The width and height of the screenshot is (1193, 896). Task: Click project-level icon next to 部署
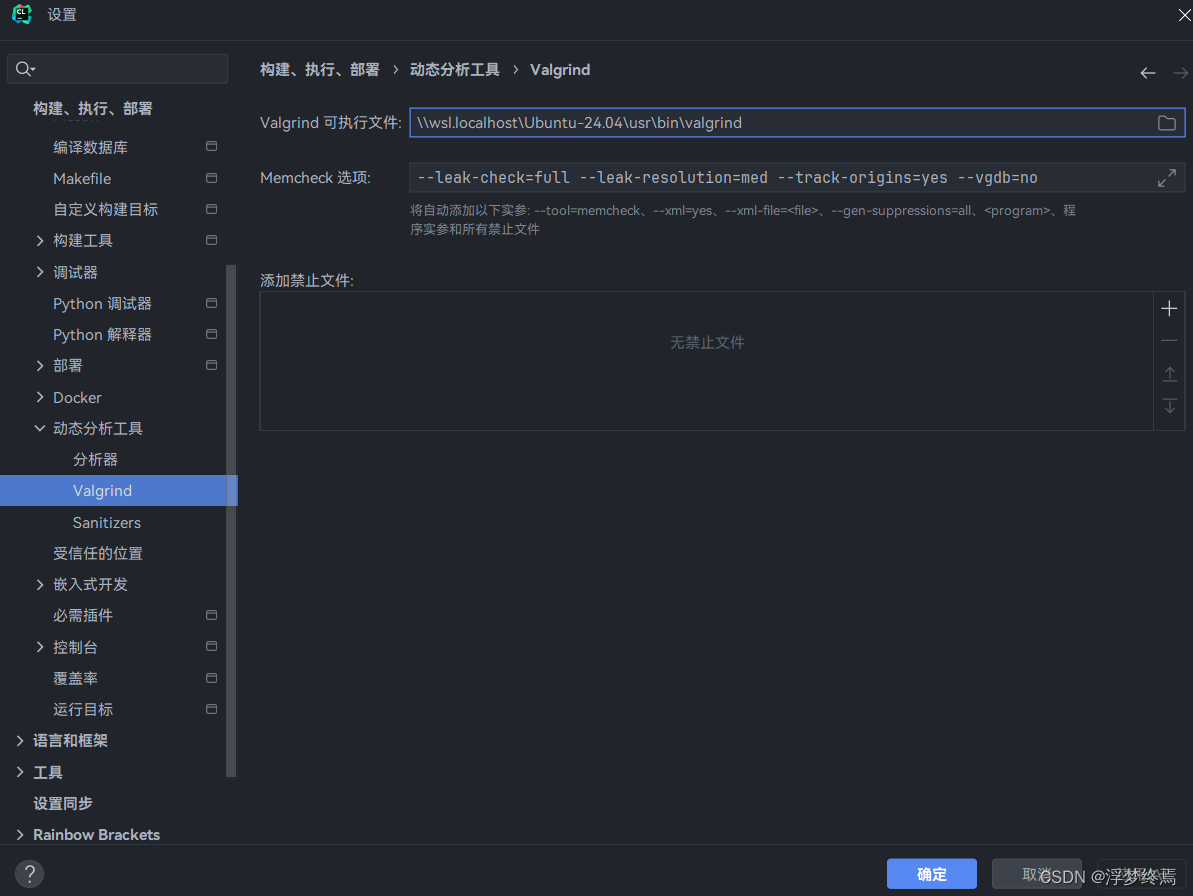click(212, 365)
